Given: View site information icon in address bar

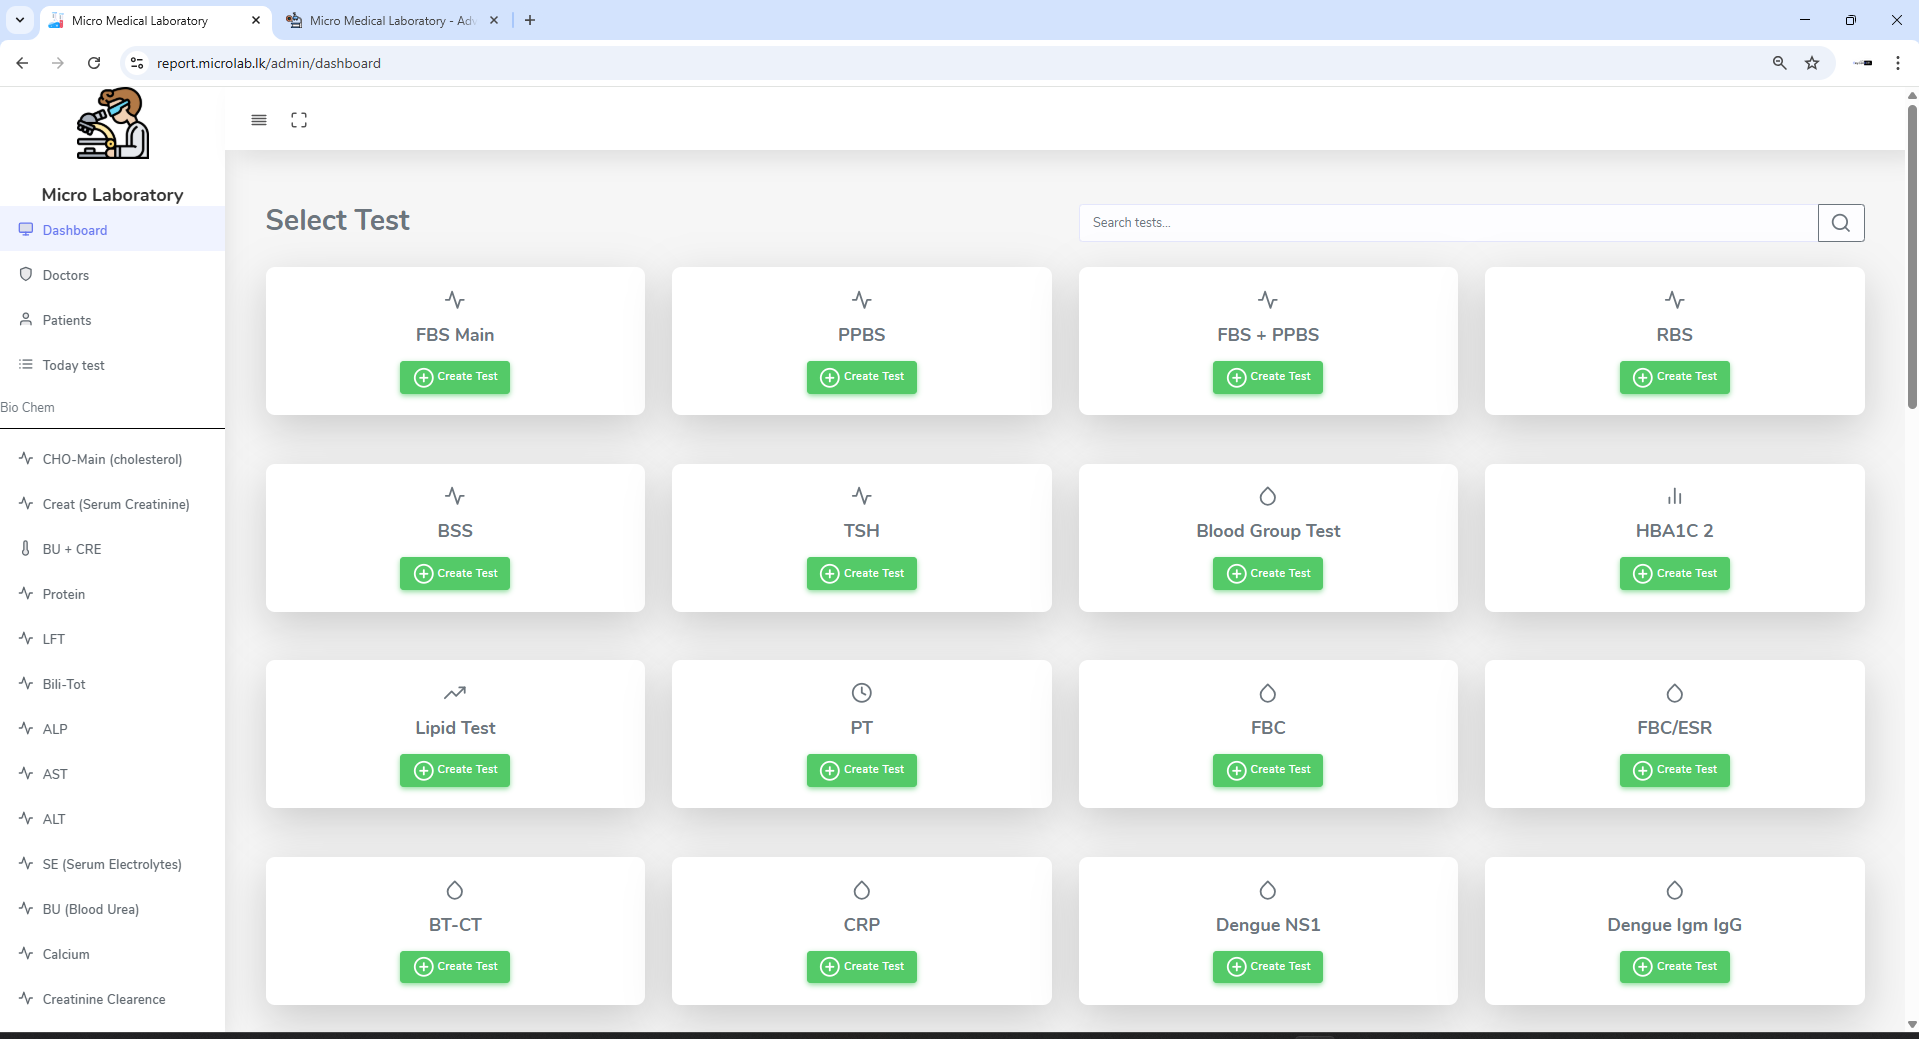Looking at the screenshot, I should [137, 63].
